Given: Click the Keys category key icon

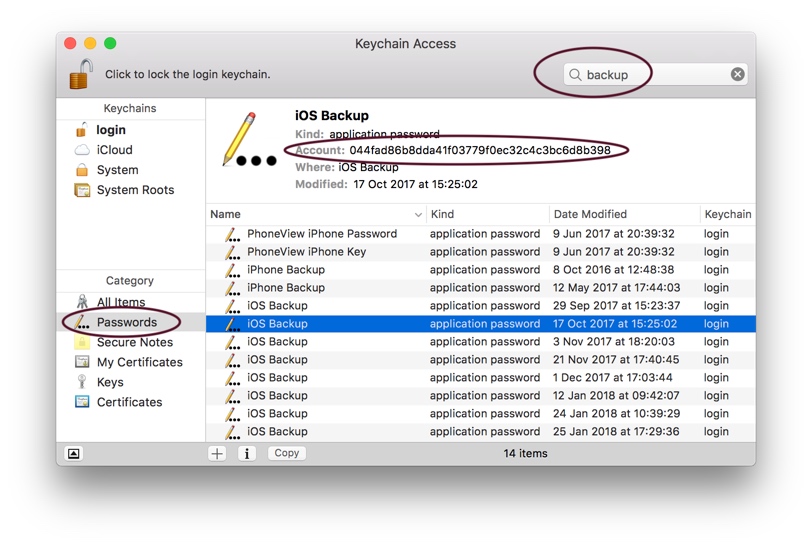Looking at the screenshot, I should pyautogui.click(x=81, y=382).
